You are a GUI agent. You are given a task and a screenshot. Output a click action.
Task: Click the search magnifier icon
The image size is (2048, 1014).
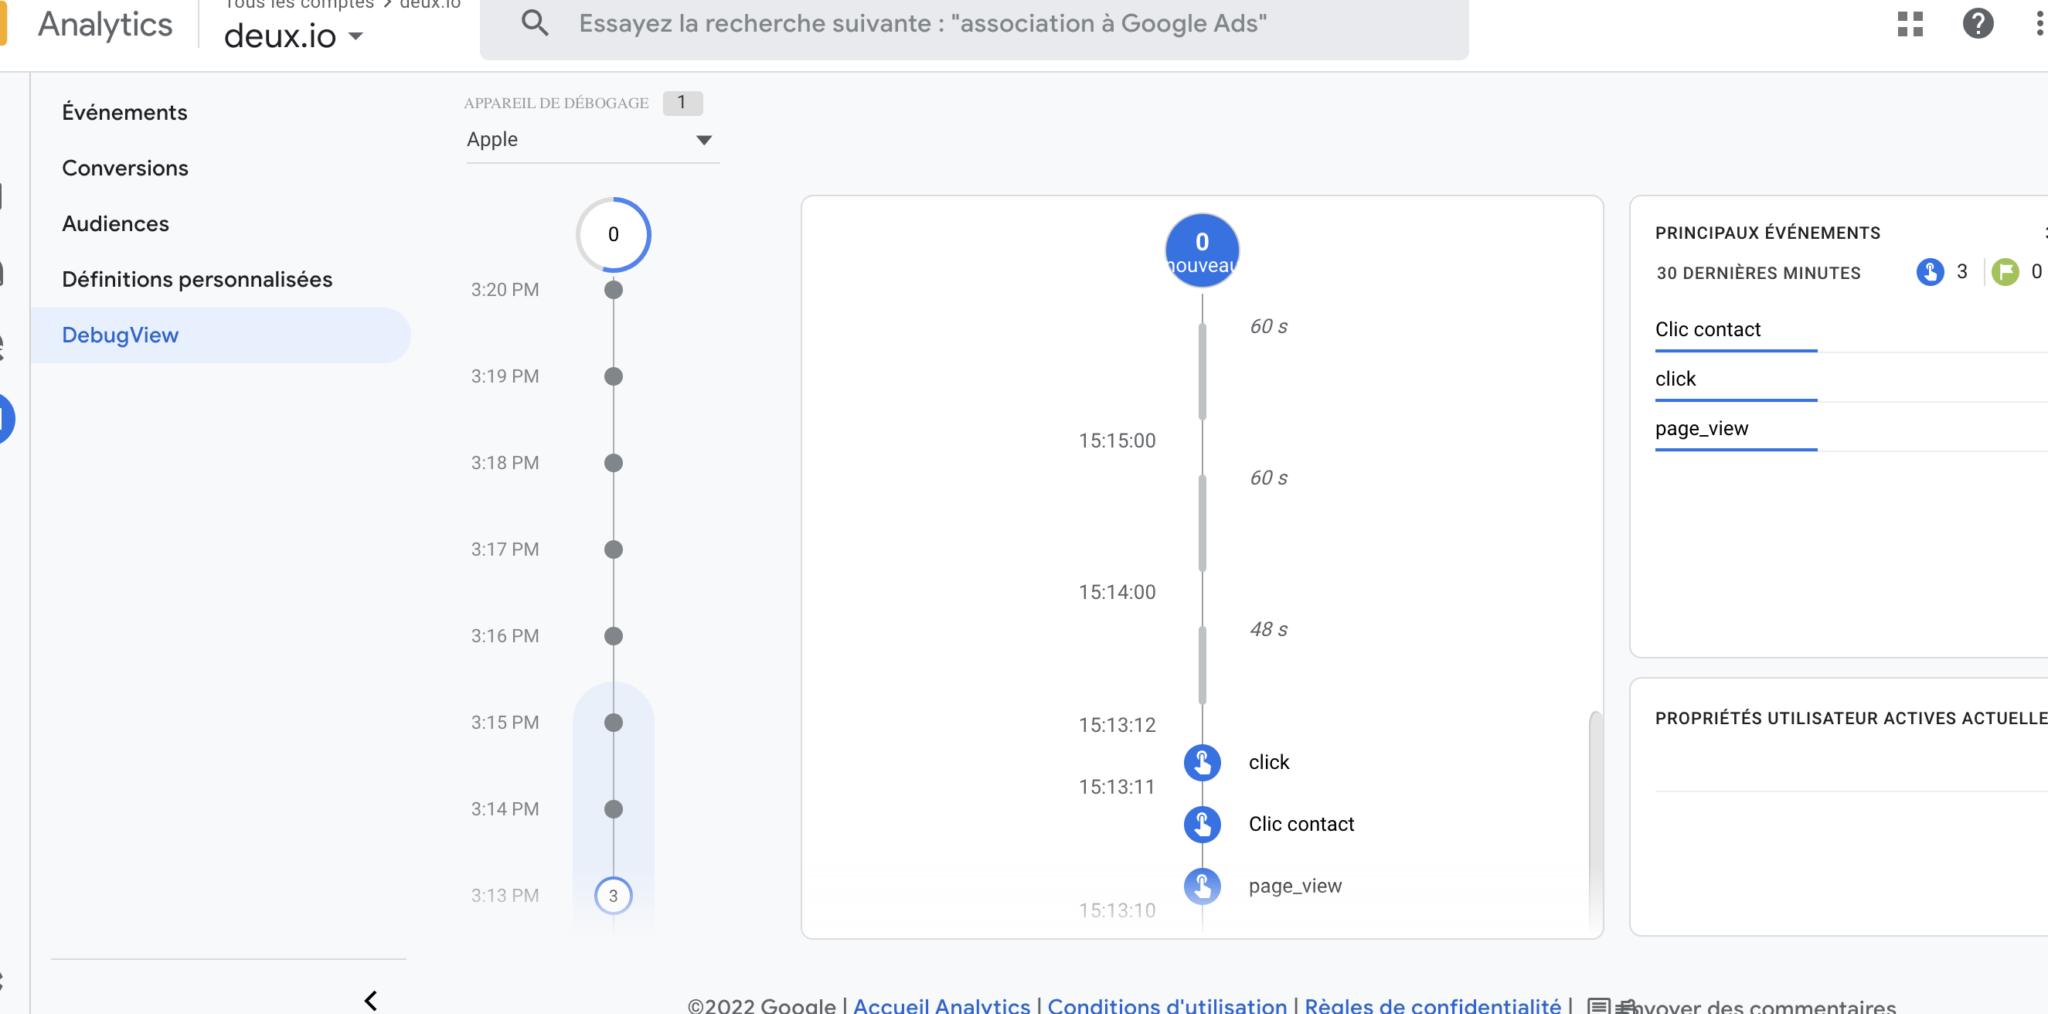coord(535,23)
